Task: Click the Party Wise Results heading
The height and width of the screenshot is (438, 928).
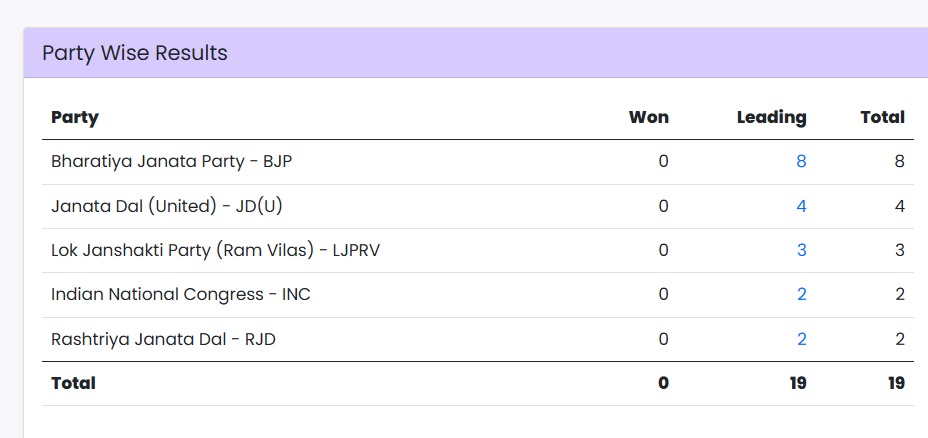Action: pyautogui.click(x=135, y=53)
